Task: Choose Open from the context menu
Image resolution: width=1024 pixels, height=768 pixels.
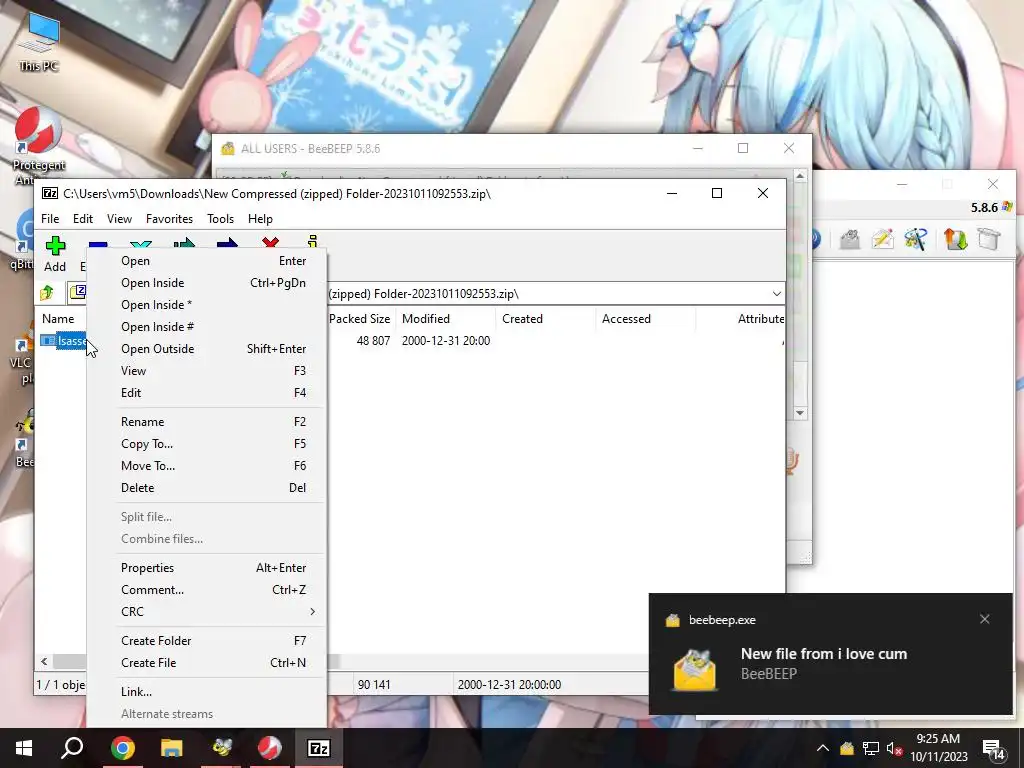Action: [x=206, y=261]
